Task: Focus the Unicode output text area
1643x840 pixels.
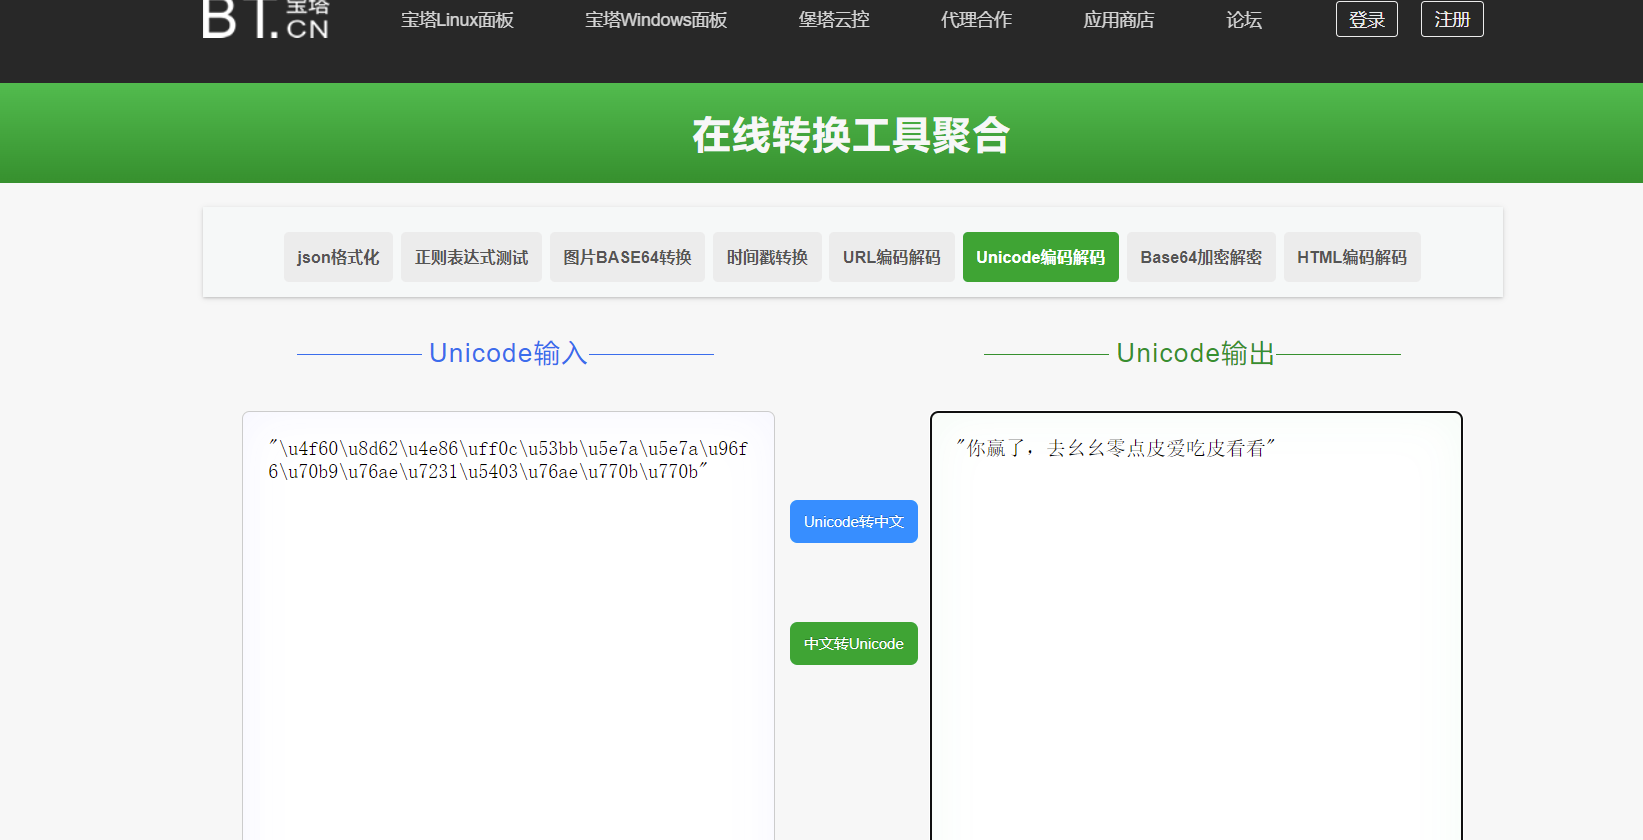Action: [1196, 626]
